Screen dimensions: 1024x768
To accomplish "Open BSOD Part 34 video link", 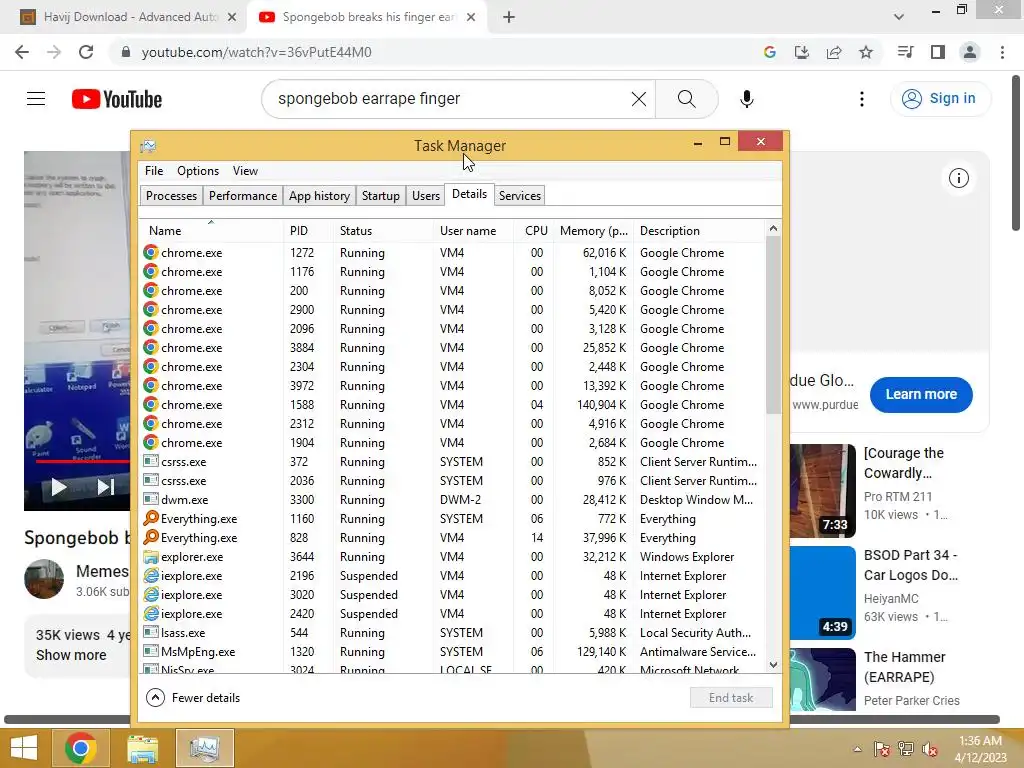I will tap(910, 565).
